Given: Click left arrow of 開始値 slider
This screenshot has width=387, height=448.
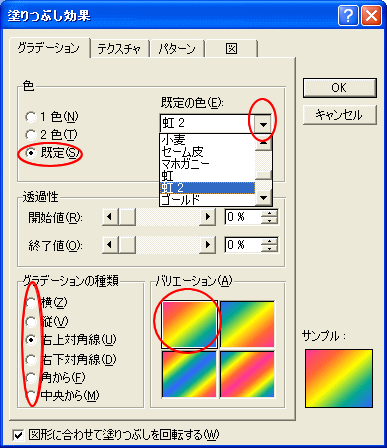Looking at the screenshot, I should [110, 217].
